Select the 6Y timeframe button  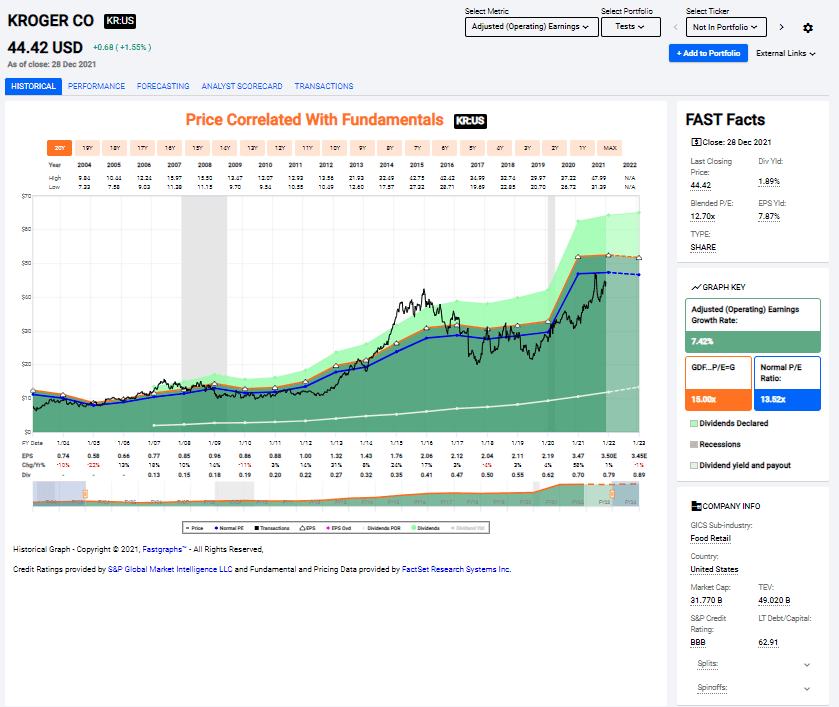tap(445, 148)
